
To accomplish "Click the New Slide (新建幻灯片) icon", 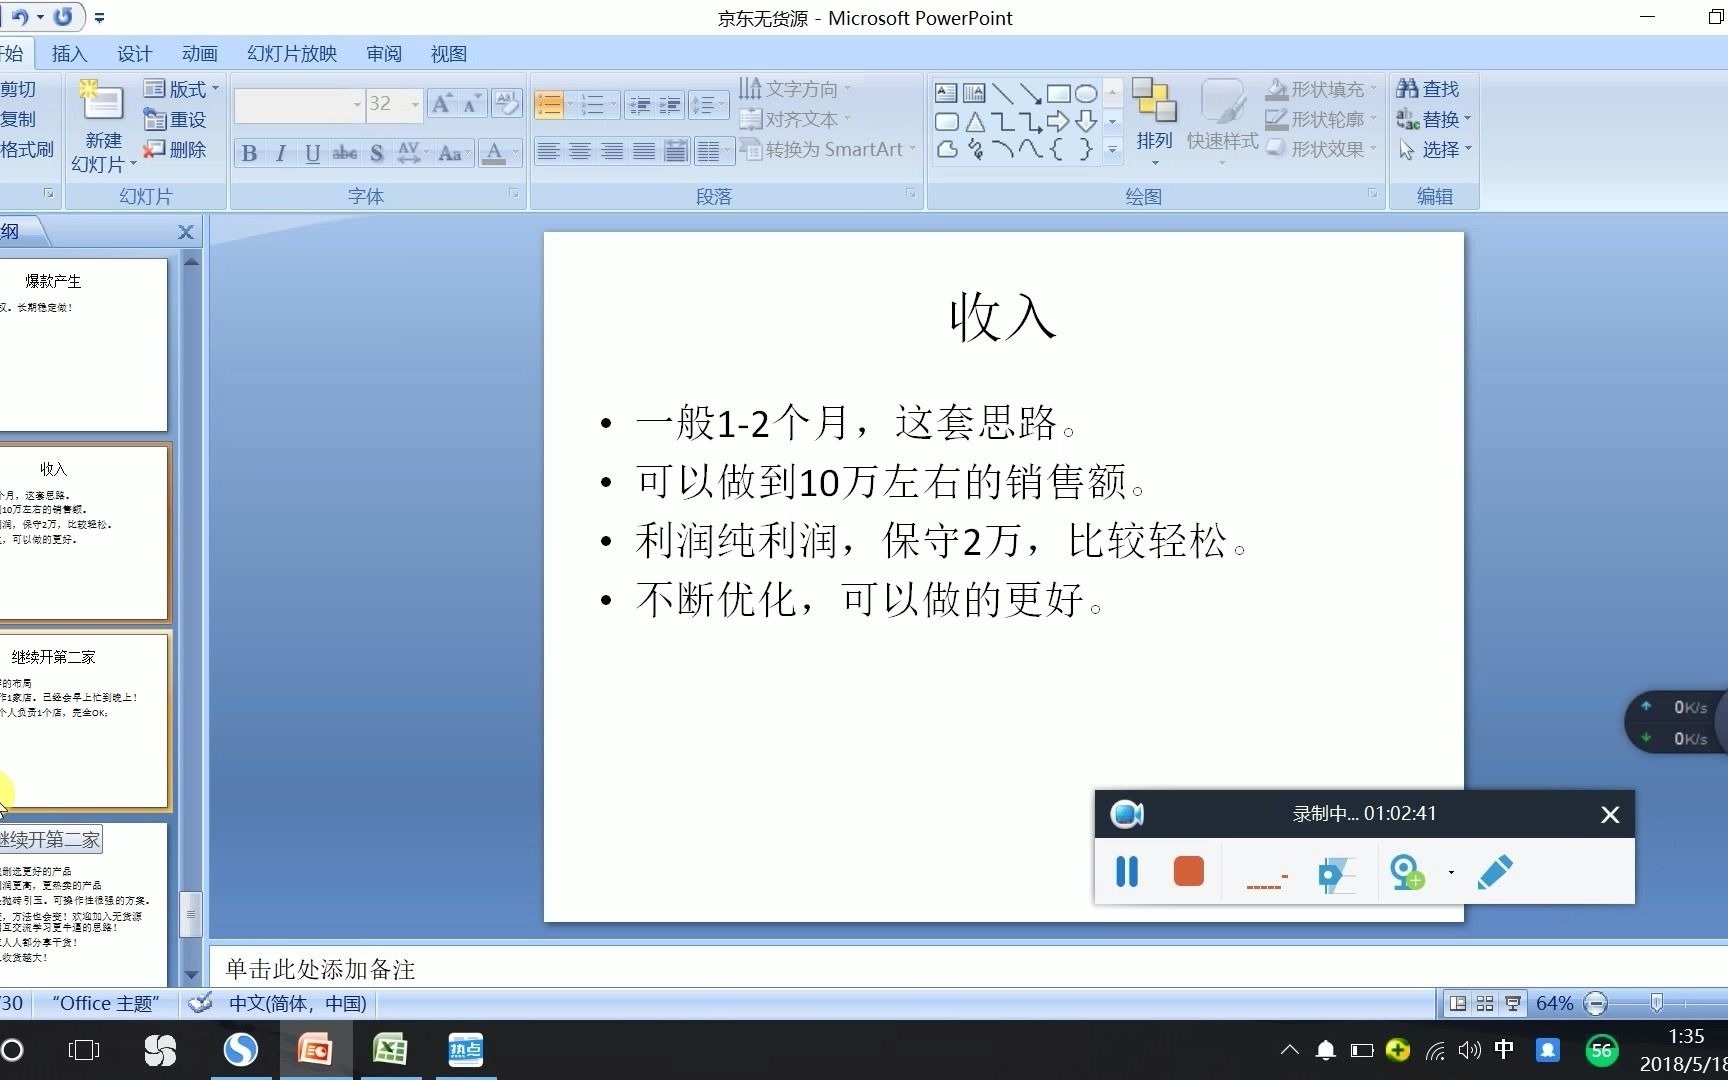I will 101,103.
